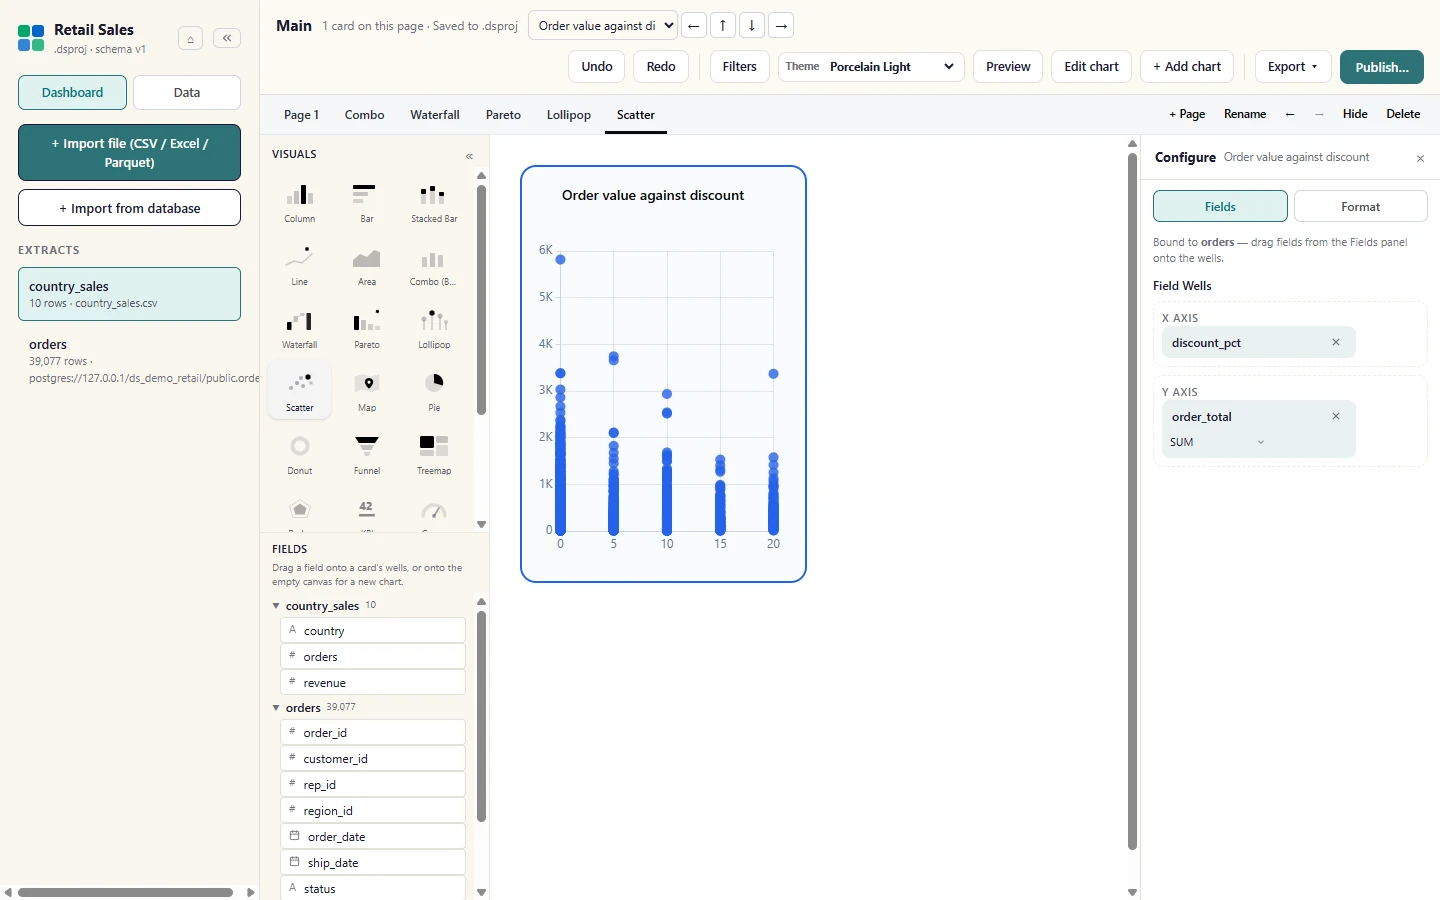1440x900 pixels.
Task: Remove discount_pct from the X Axis well
Action: [x=1336, y=342]
